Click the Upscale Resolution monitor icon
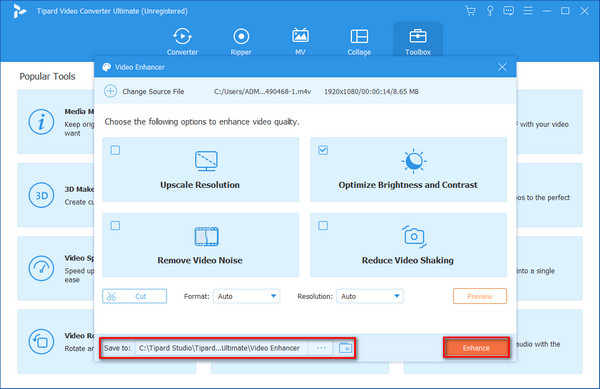This screenshot has width=600, height=389. point(206,161)
